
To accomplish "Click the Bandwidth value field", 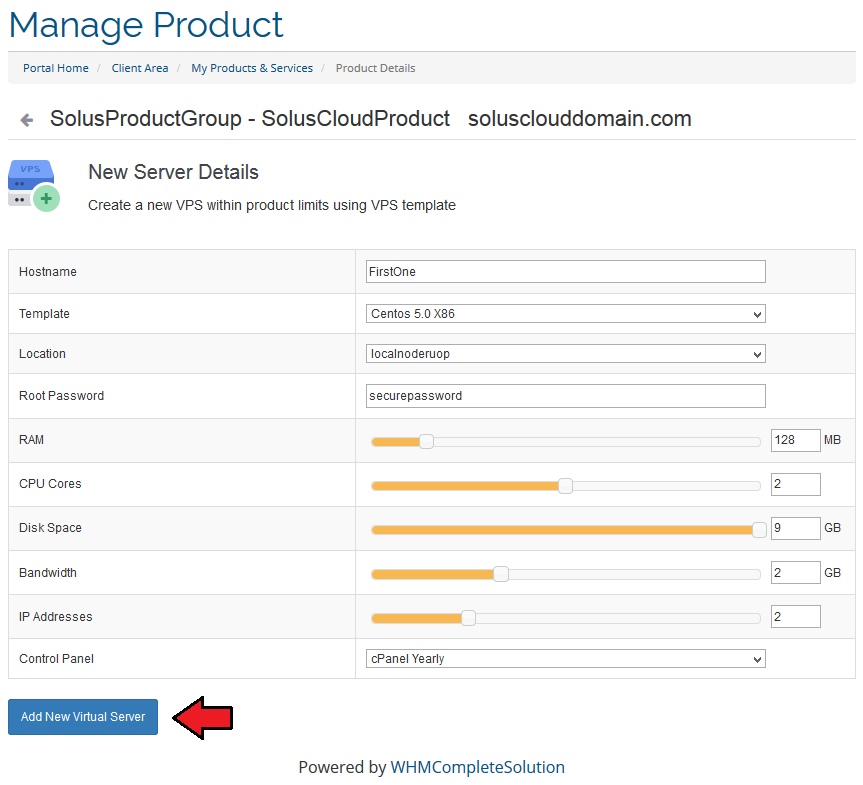I will coord(795,573).
